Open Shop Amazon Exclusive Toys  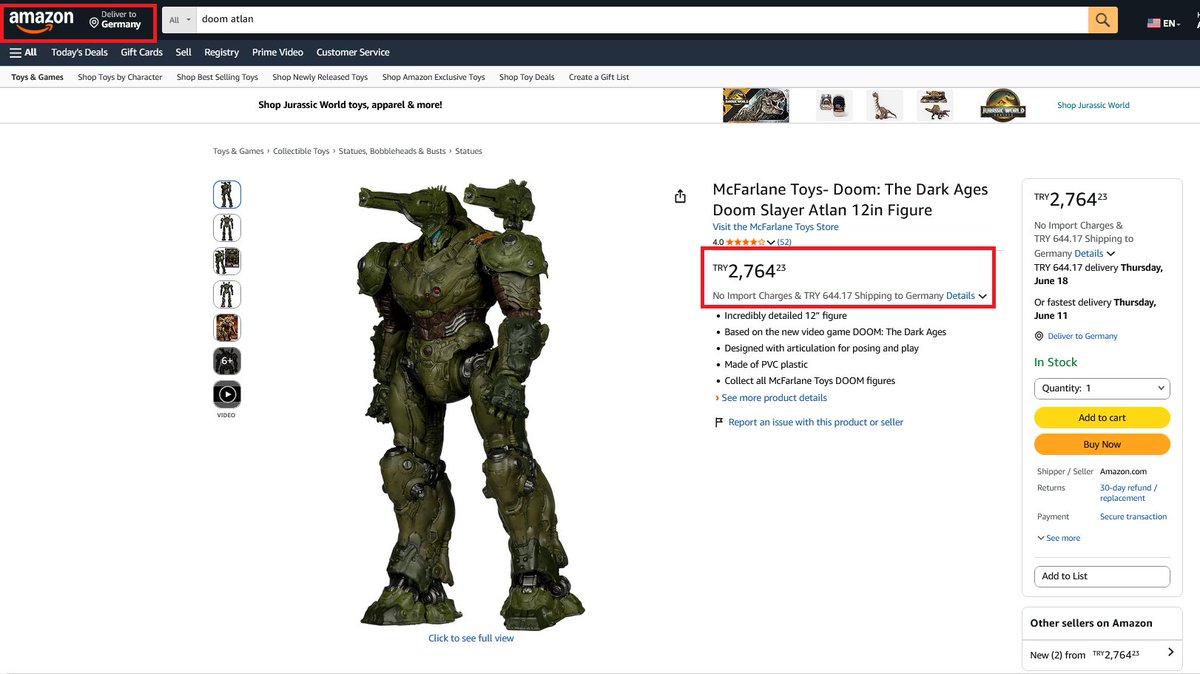pos(433,77)
